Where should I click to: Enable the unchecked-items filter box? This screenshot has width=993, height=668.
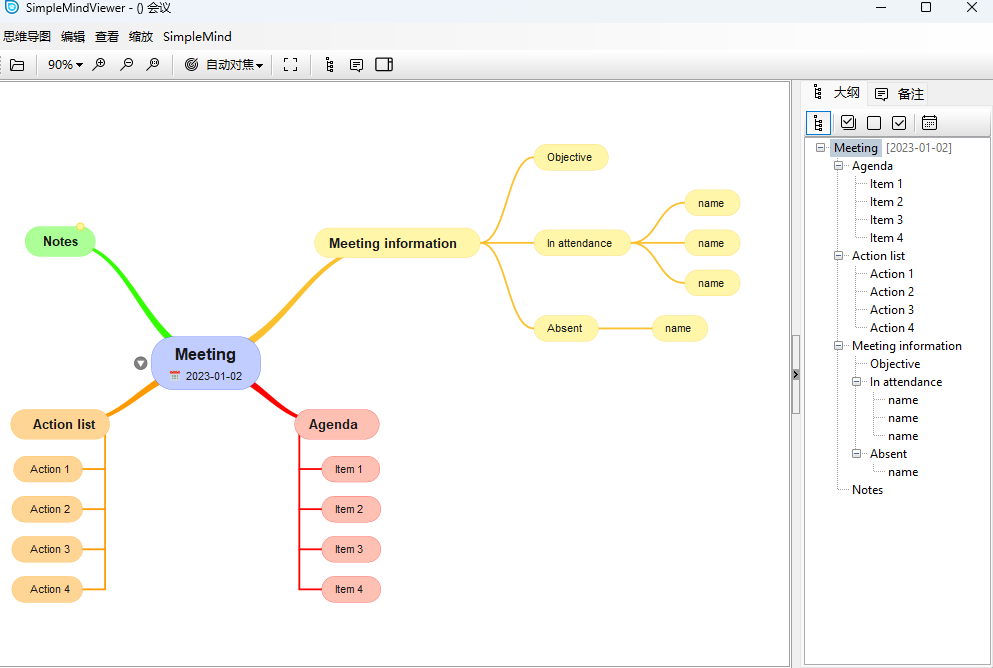874,122
